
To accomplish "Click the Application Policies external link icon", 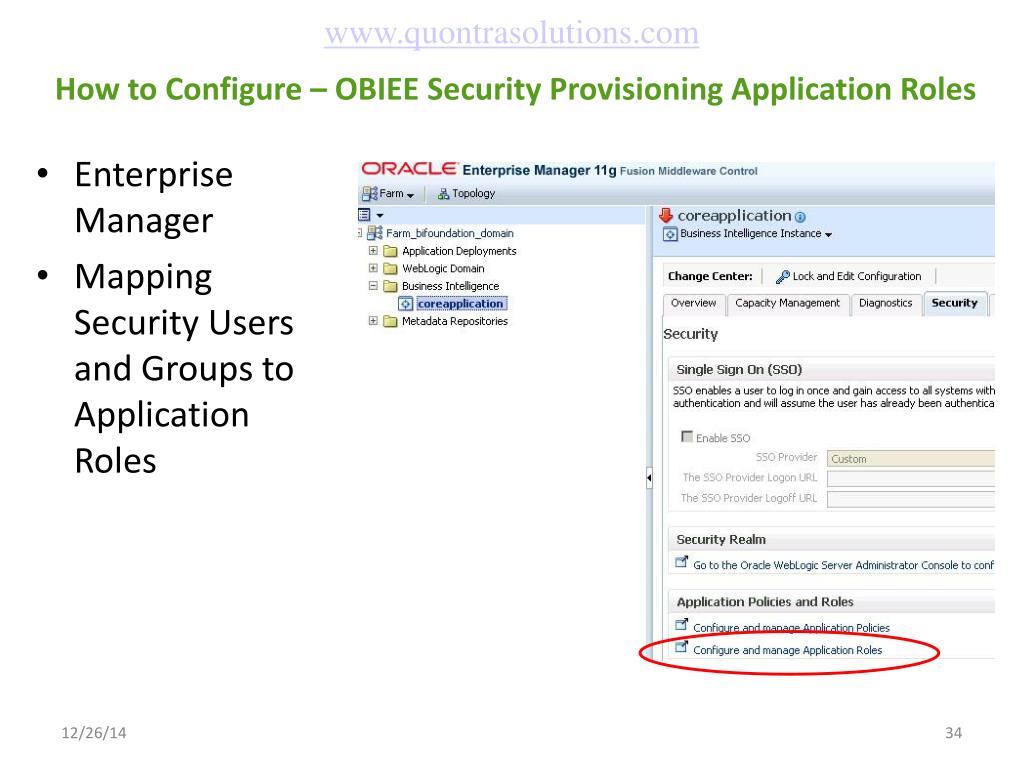I will 681,624.
